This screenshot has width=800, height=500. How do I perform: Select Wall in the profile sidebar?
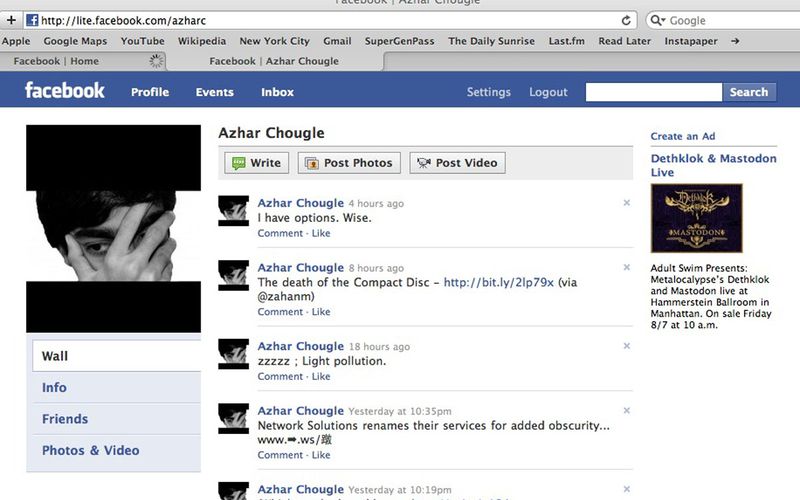[x=116, y=356]
